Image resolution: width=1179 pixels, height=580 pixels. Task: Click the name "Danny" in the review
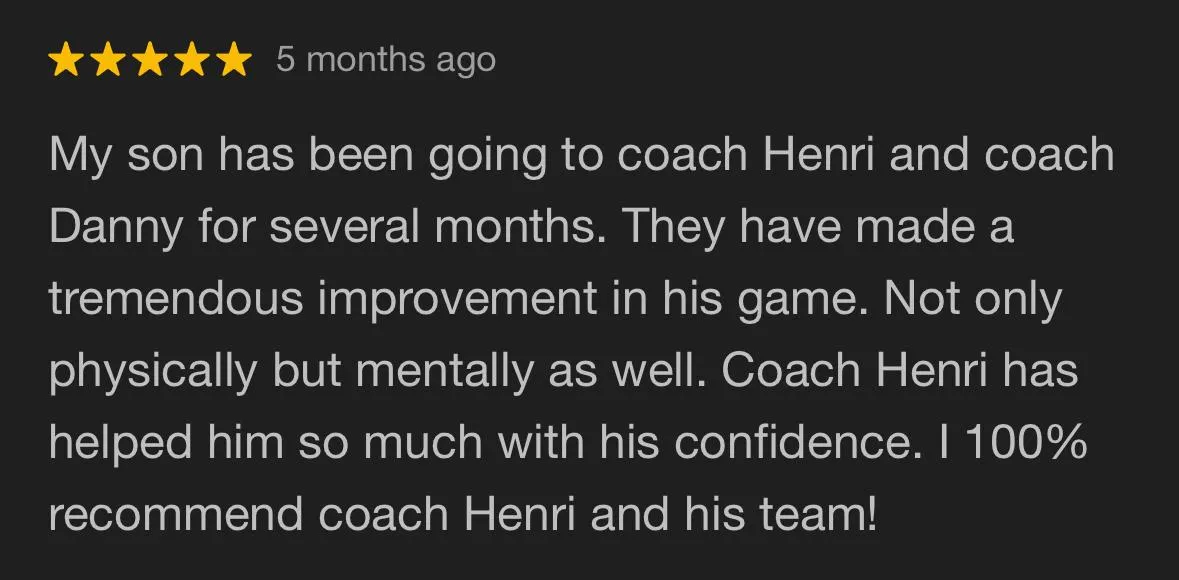point(115,228)
